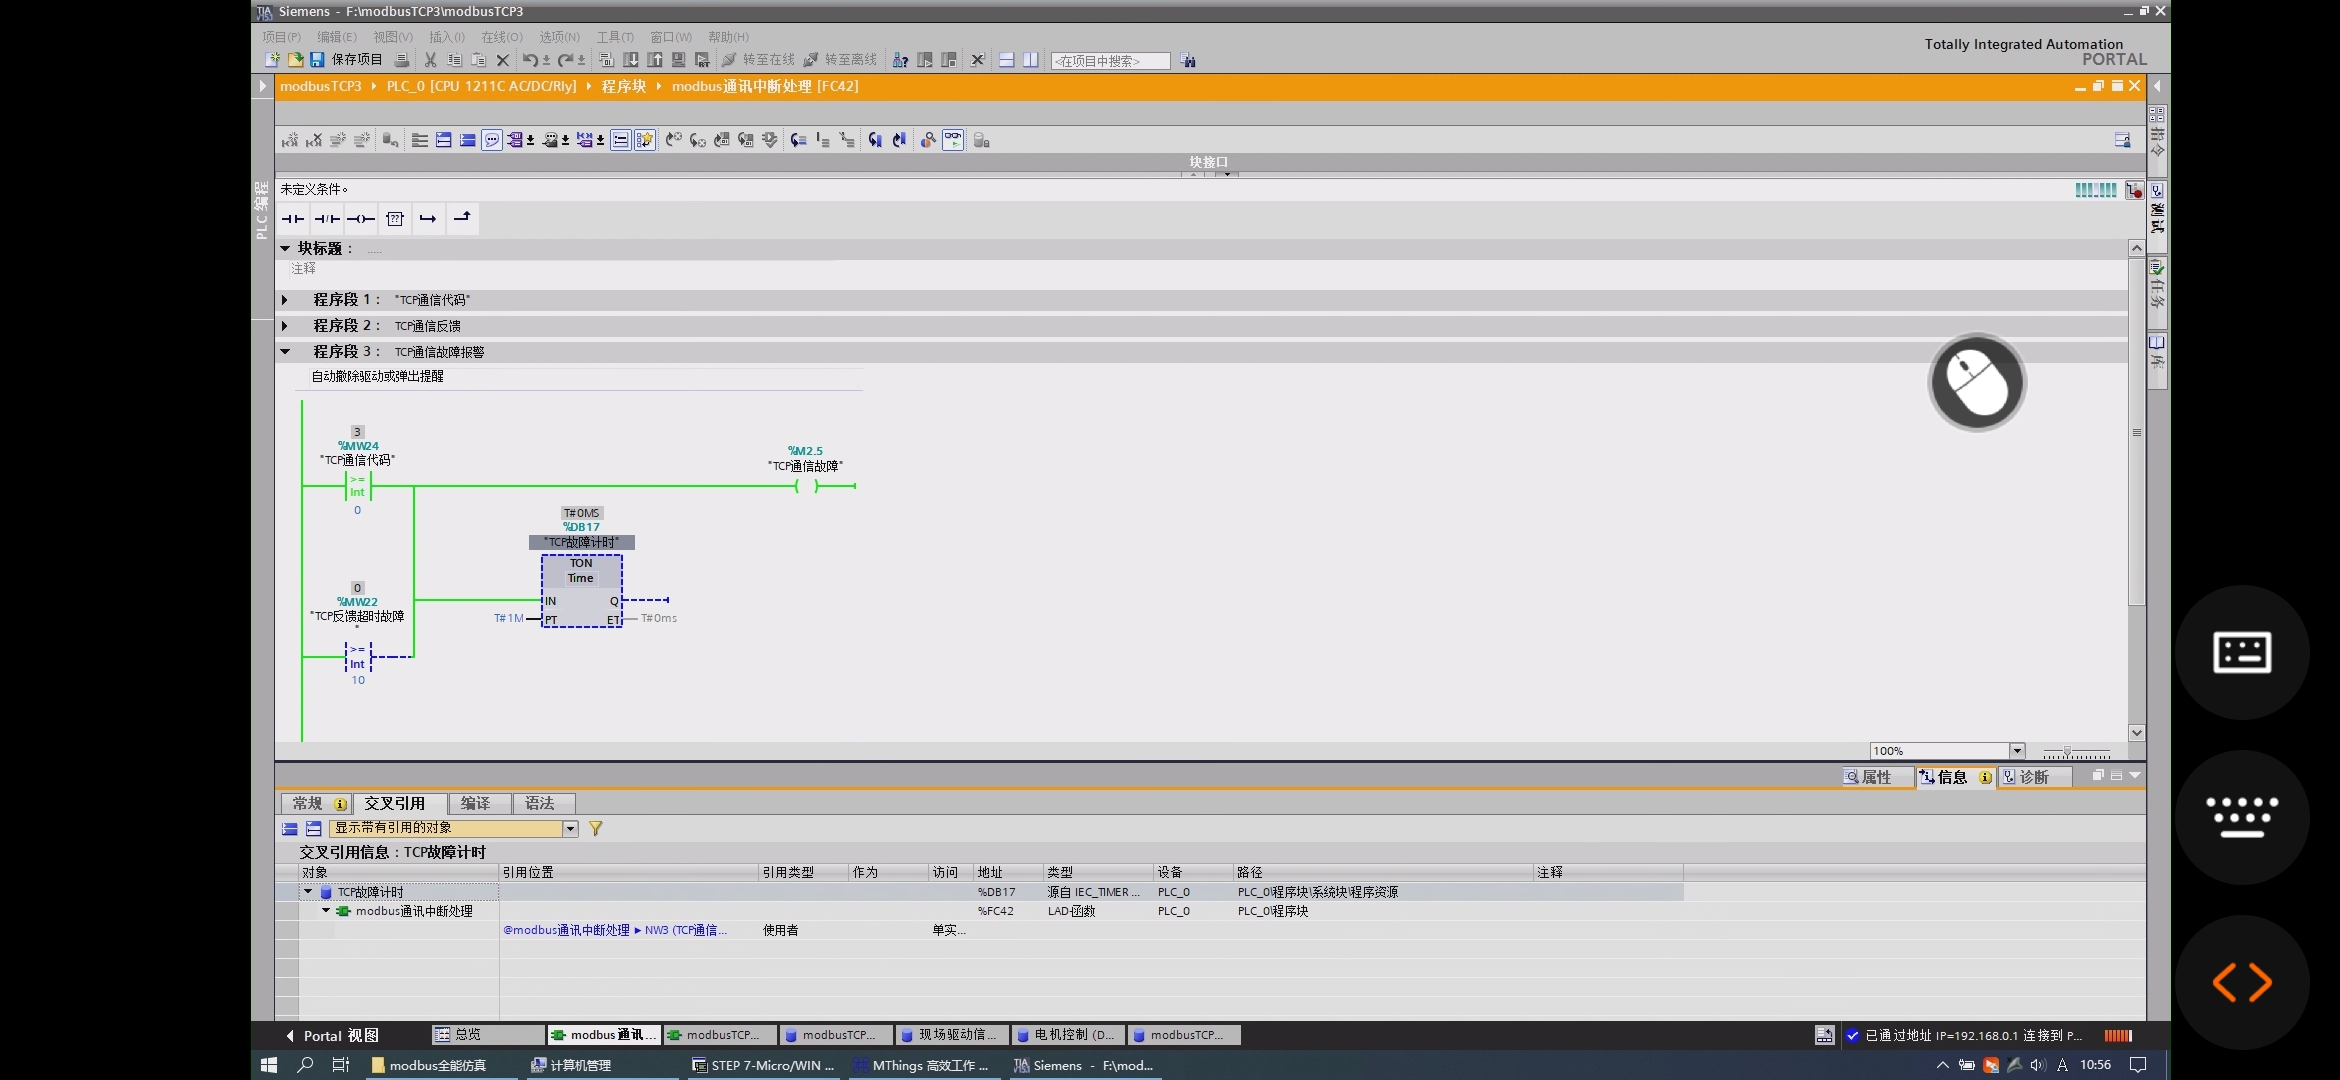This screenshot has height=1080, width=2340.
Task: Click the save project icon
Action: coord(317,60)
